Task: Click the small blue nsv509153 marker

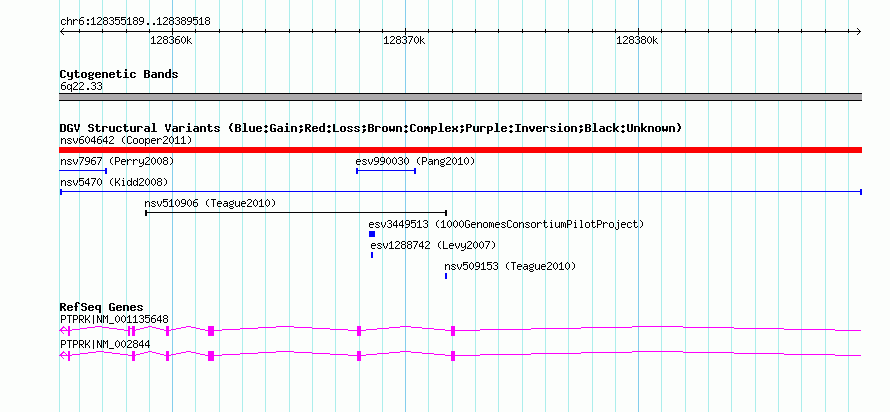Action: (x=446, y=276)
